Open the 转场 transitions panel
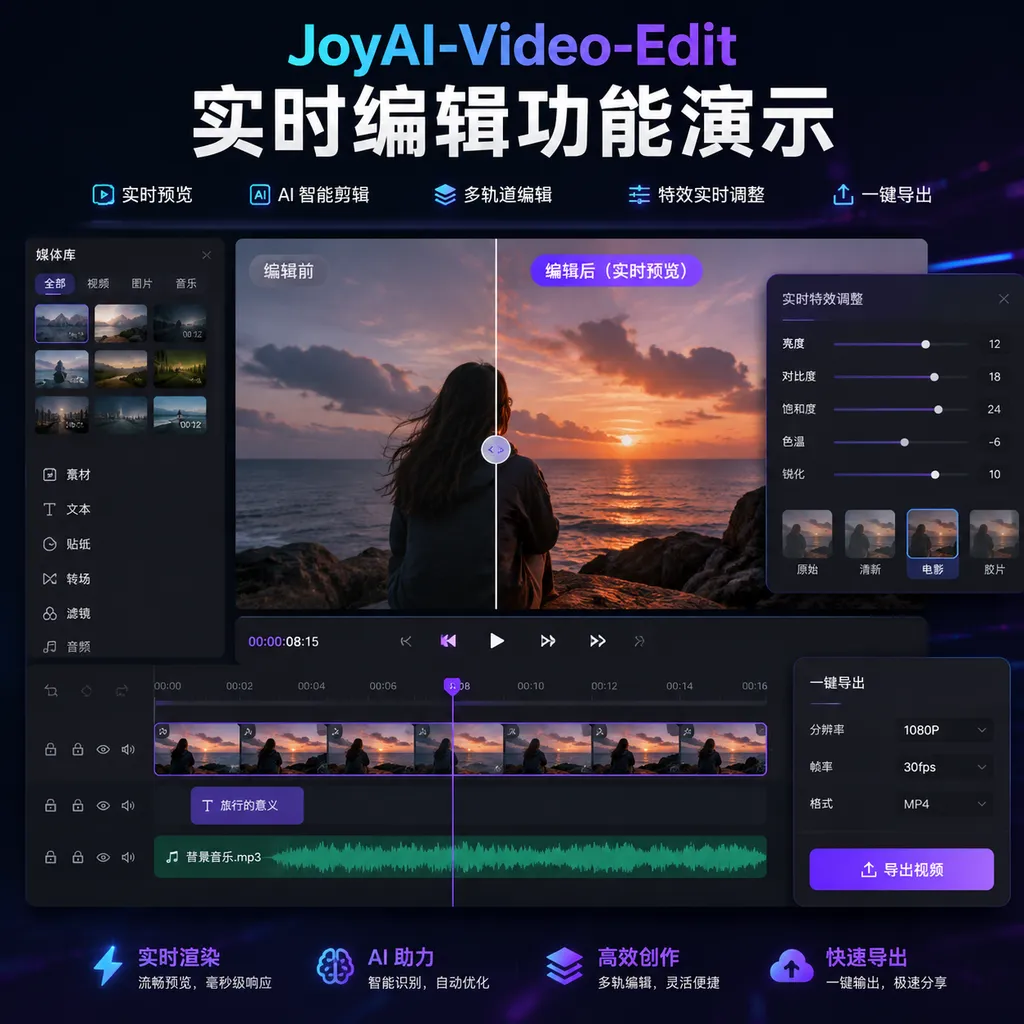The image size is (1024, 1024). pos(66,579)
